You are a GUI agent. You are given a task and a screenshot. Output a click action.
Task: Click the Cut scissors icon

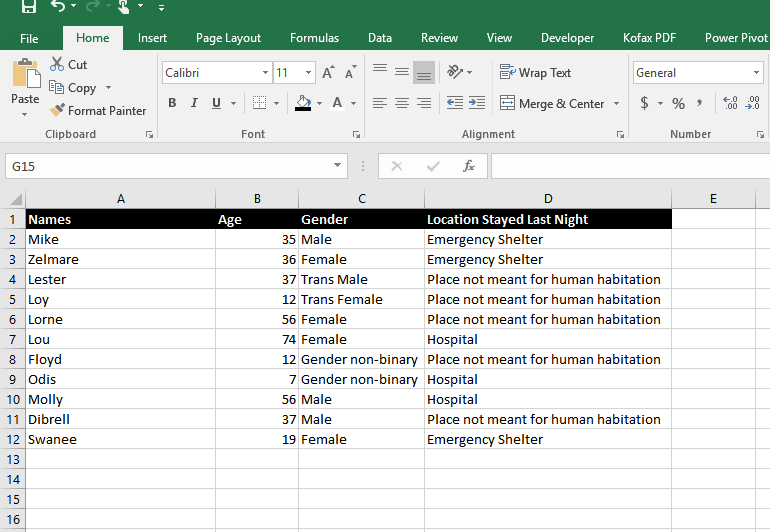(57, 64)
